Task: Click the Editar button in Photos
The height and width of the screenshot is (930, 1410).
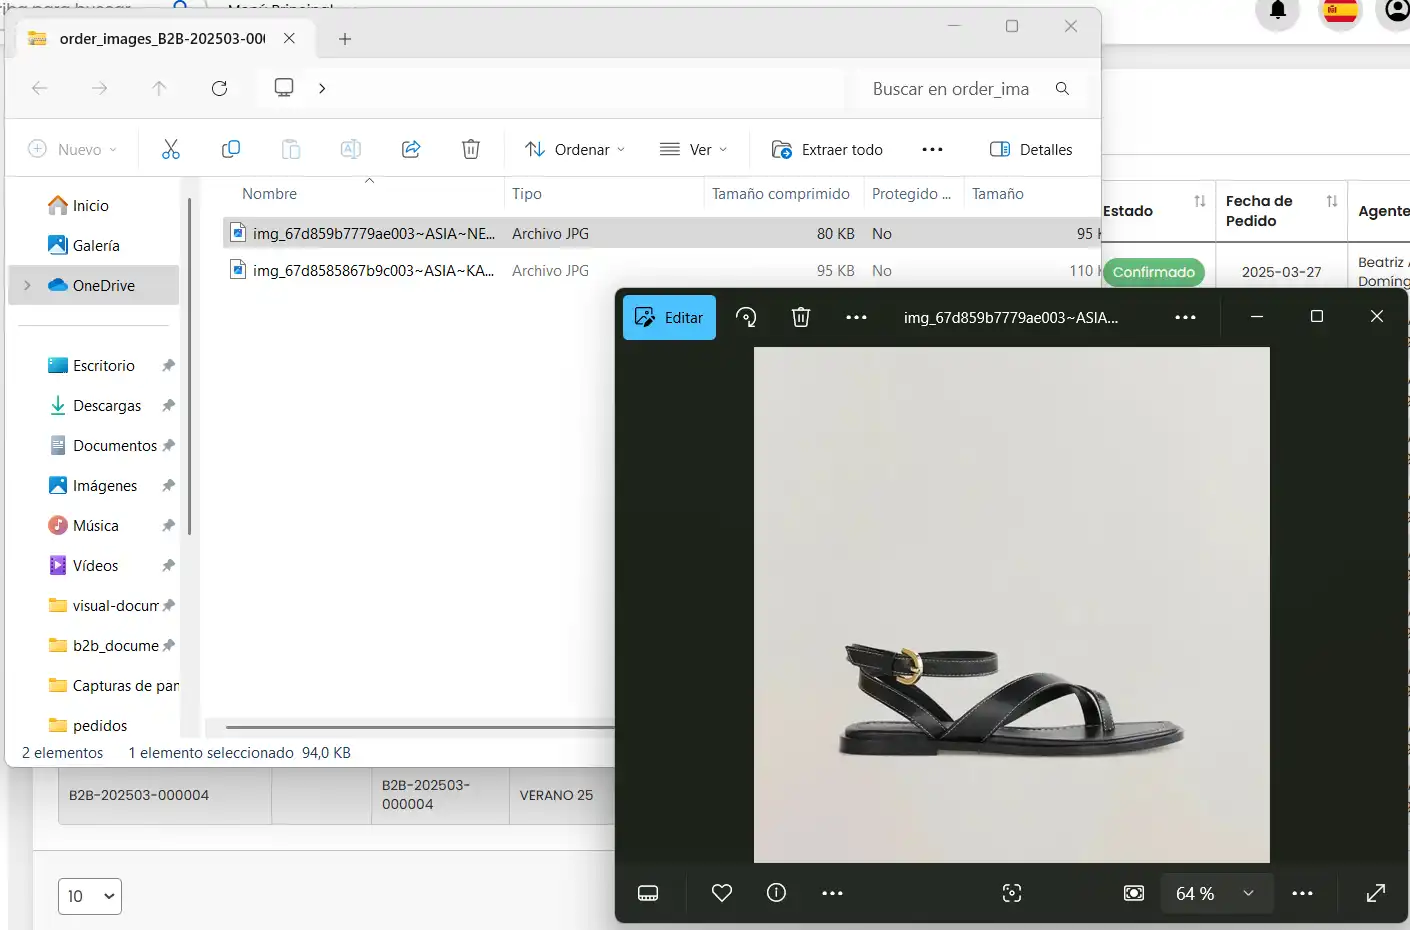Action: [669, 317]
